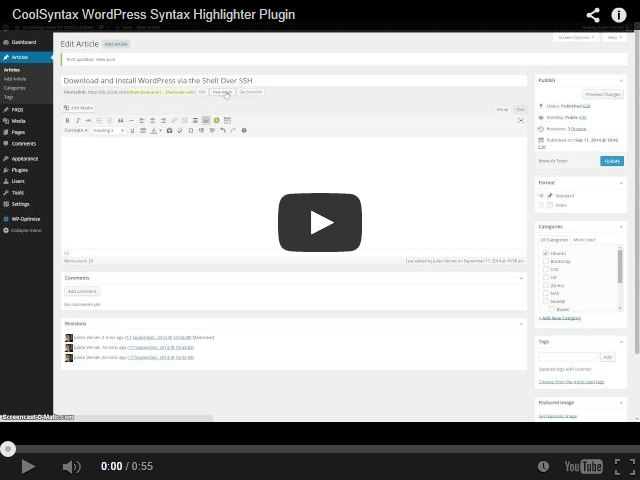Click the video progress bar midpoint
This screenshot has width=640, height=480.
(x=320, y=449)
